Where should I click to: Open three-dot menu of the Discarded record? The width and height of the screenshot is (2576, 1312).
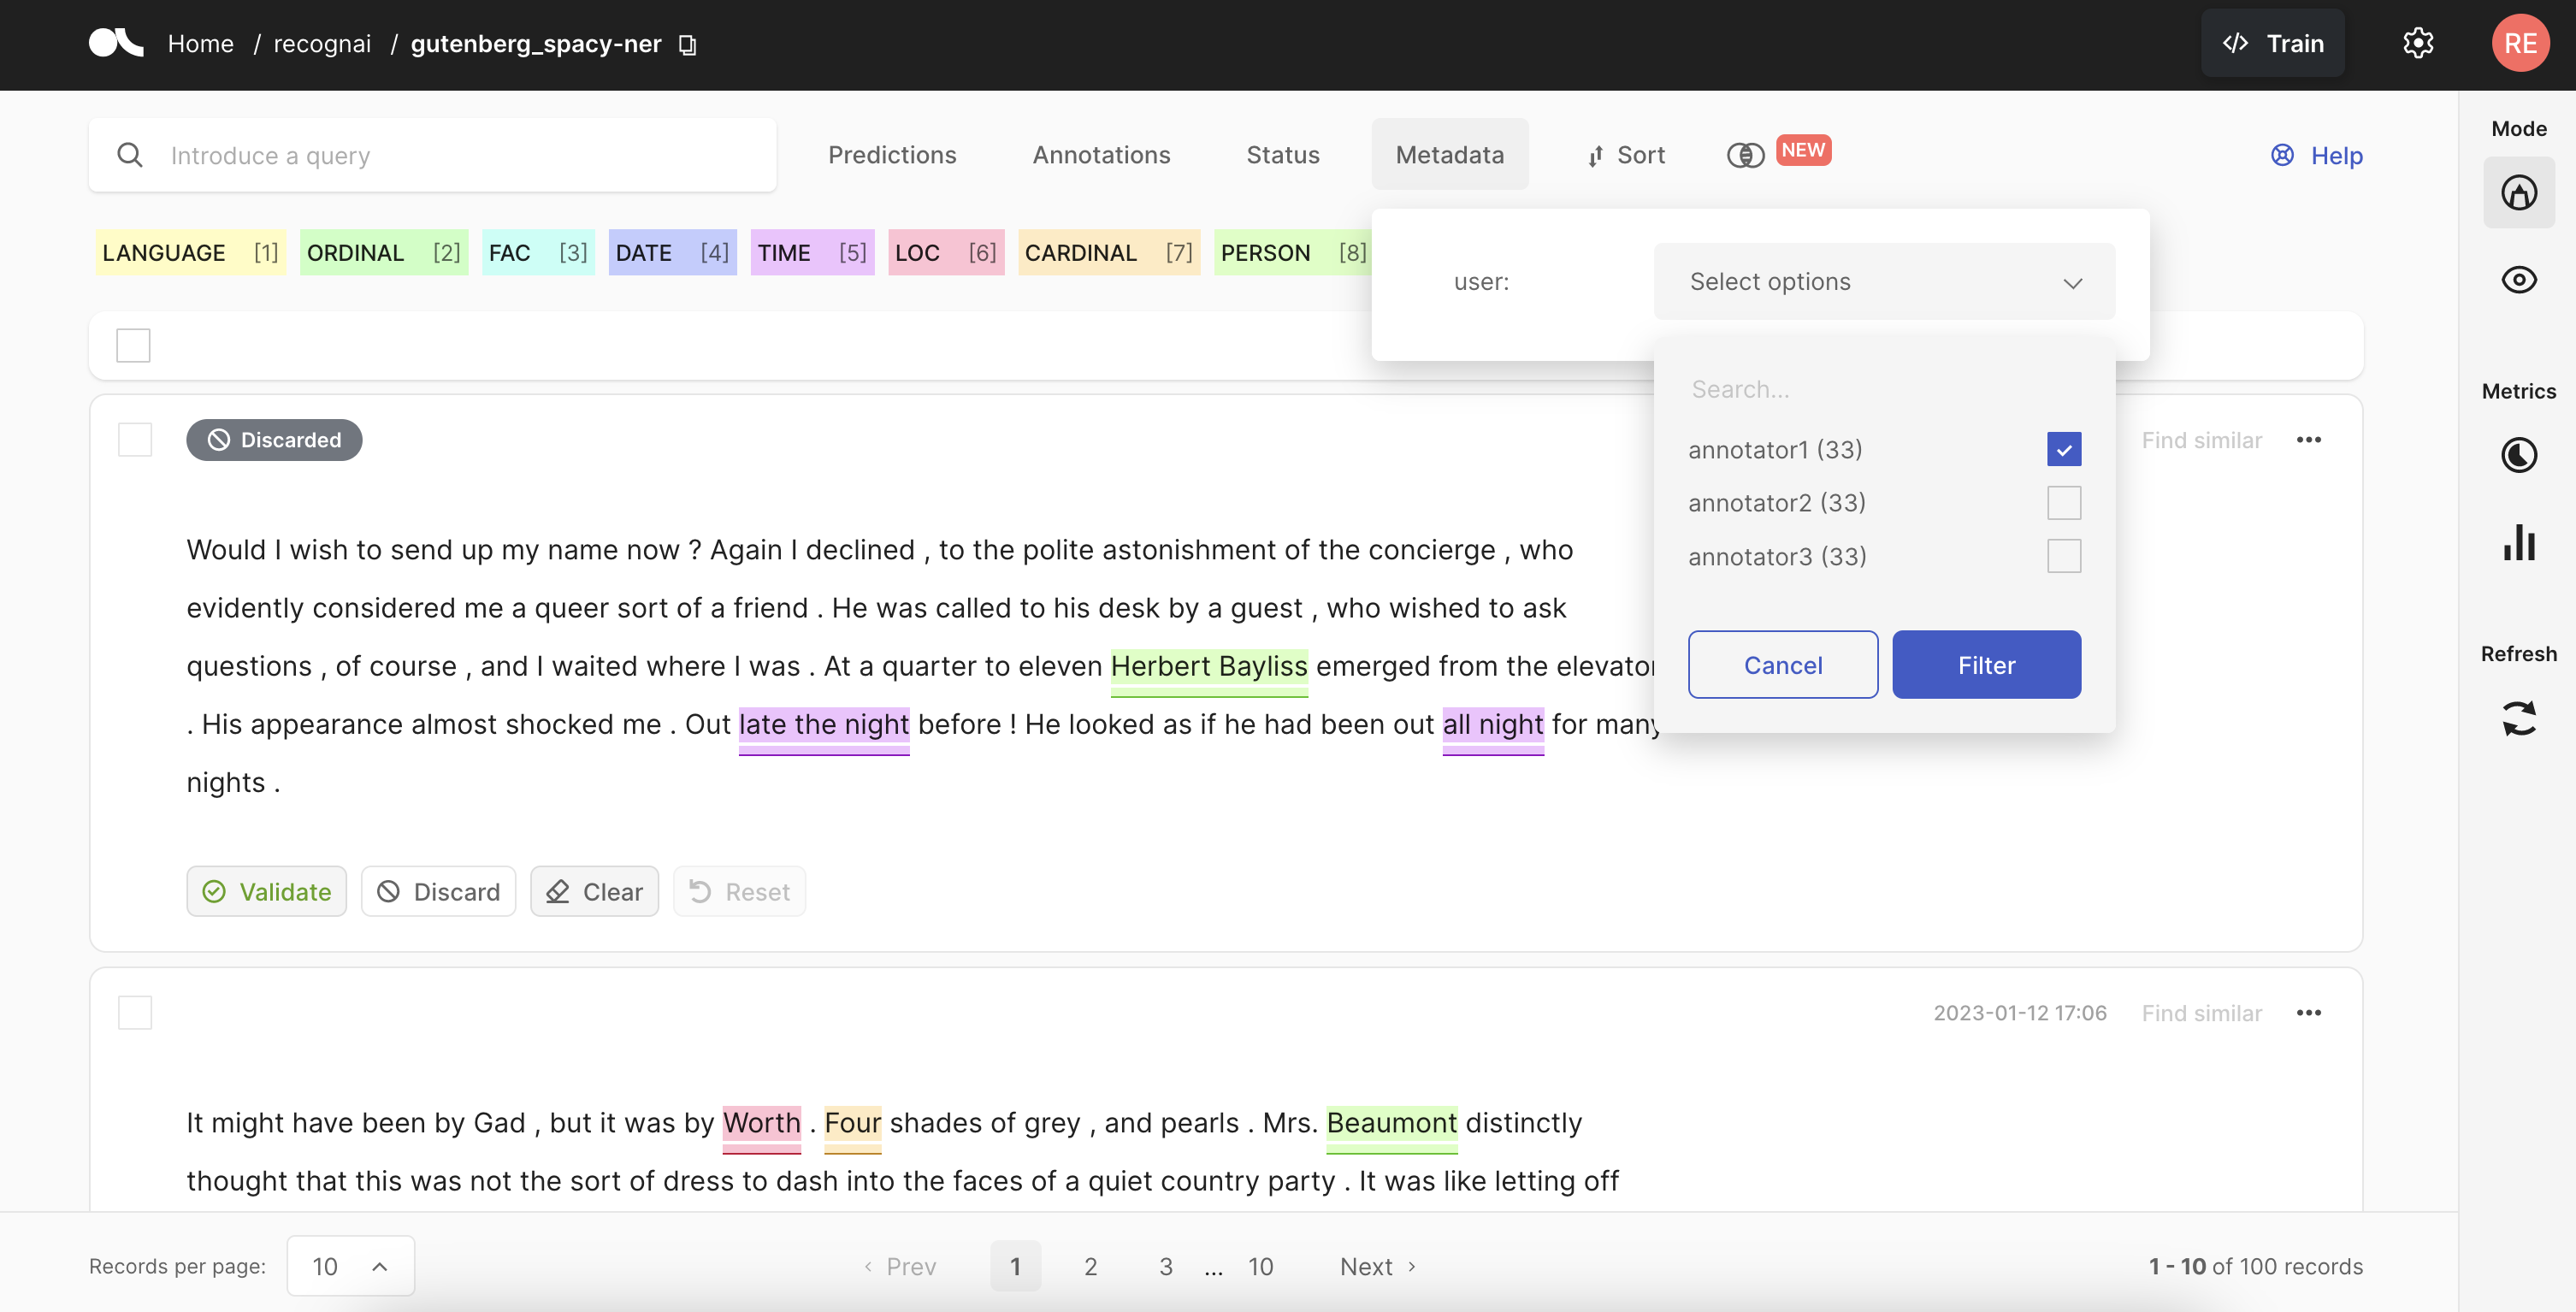(2308, 440)
